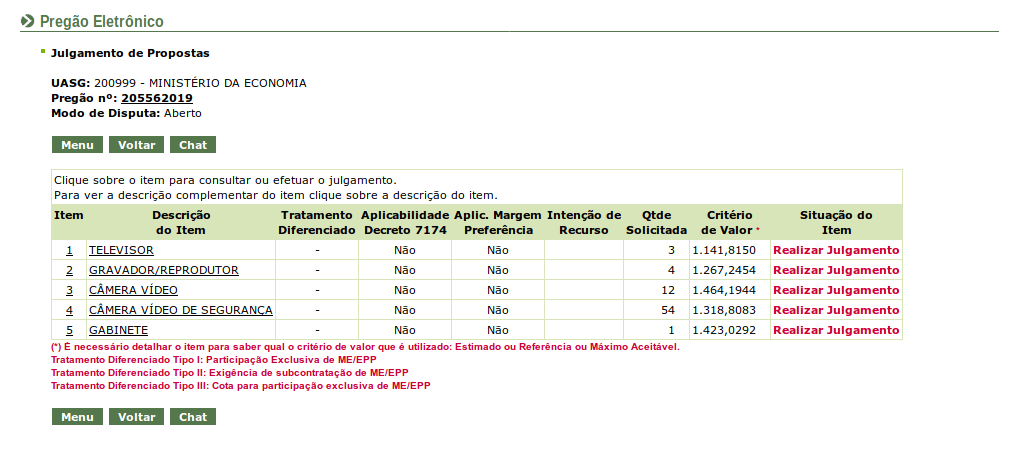The image size is (1019, 459).
Task: Click the Aplicabilidade Decreto 7174 header
Action: [405, 222]
